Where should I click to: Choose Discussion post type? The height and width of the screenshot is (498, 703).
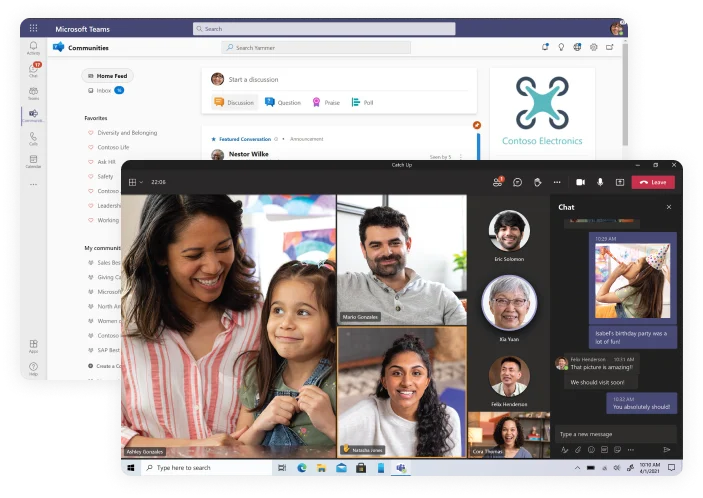pyautogui.click(x=234, y=102)
